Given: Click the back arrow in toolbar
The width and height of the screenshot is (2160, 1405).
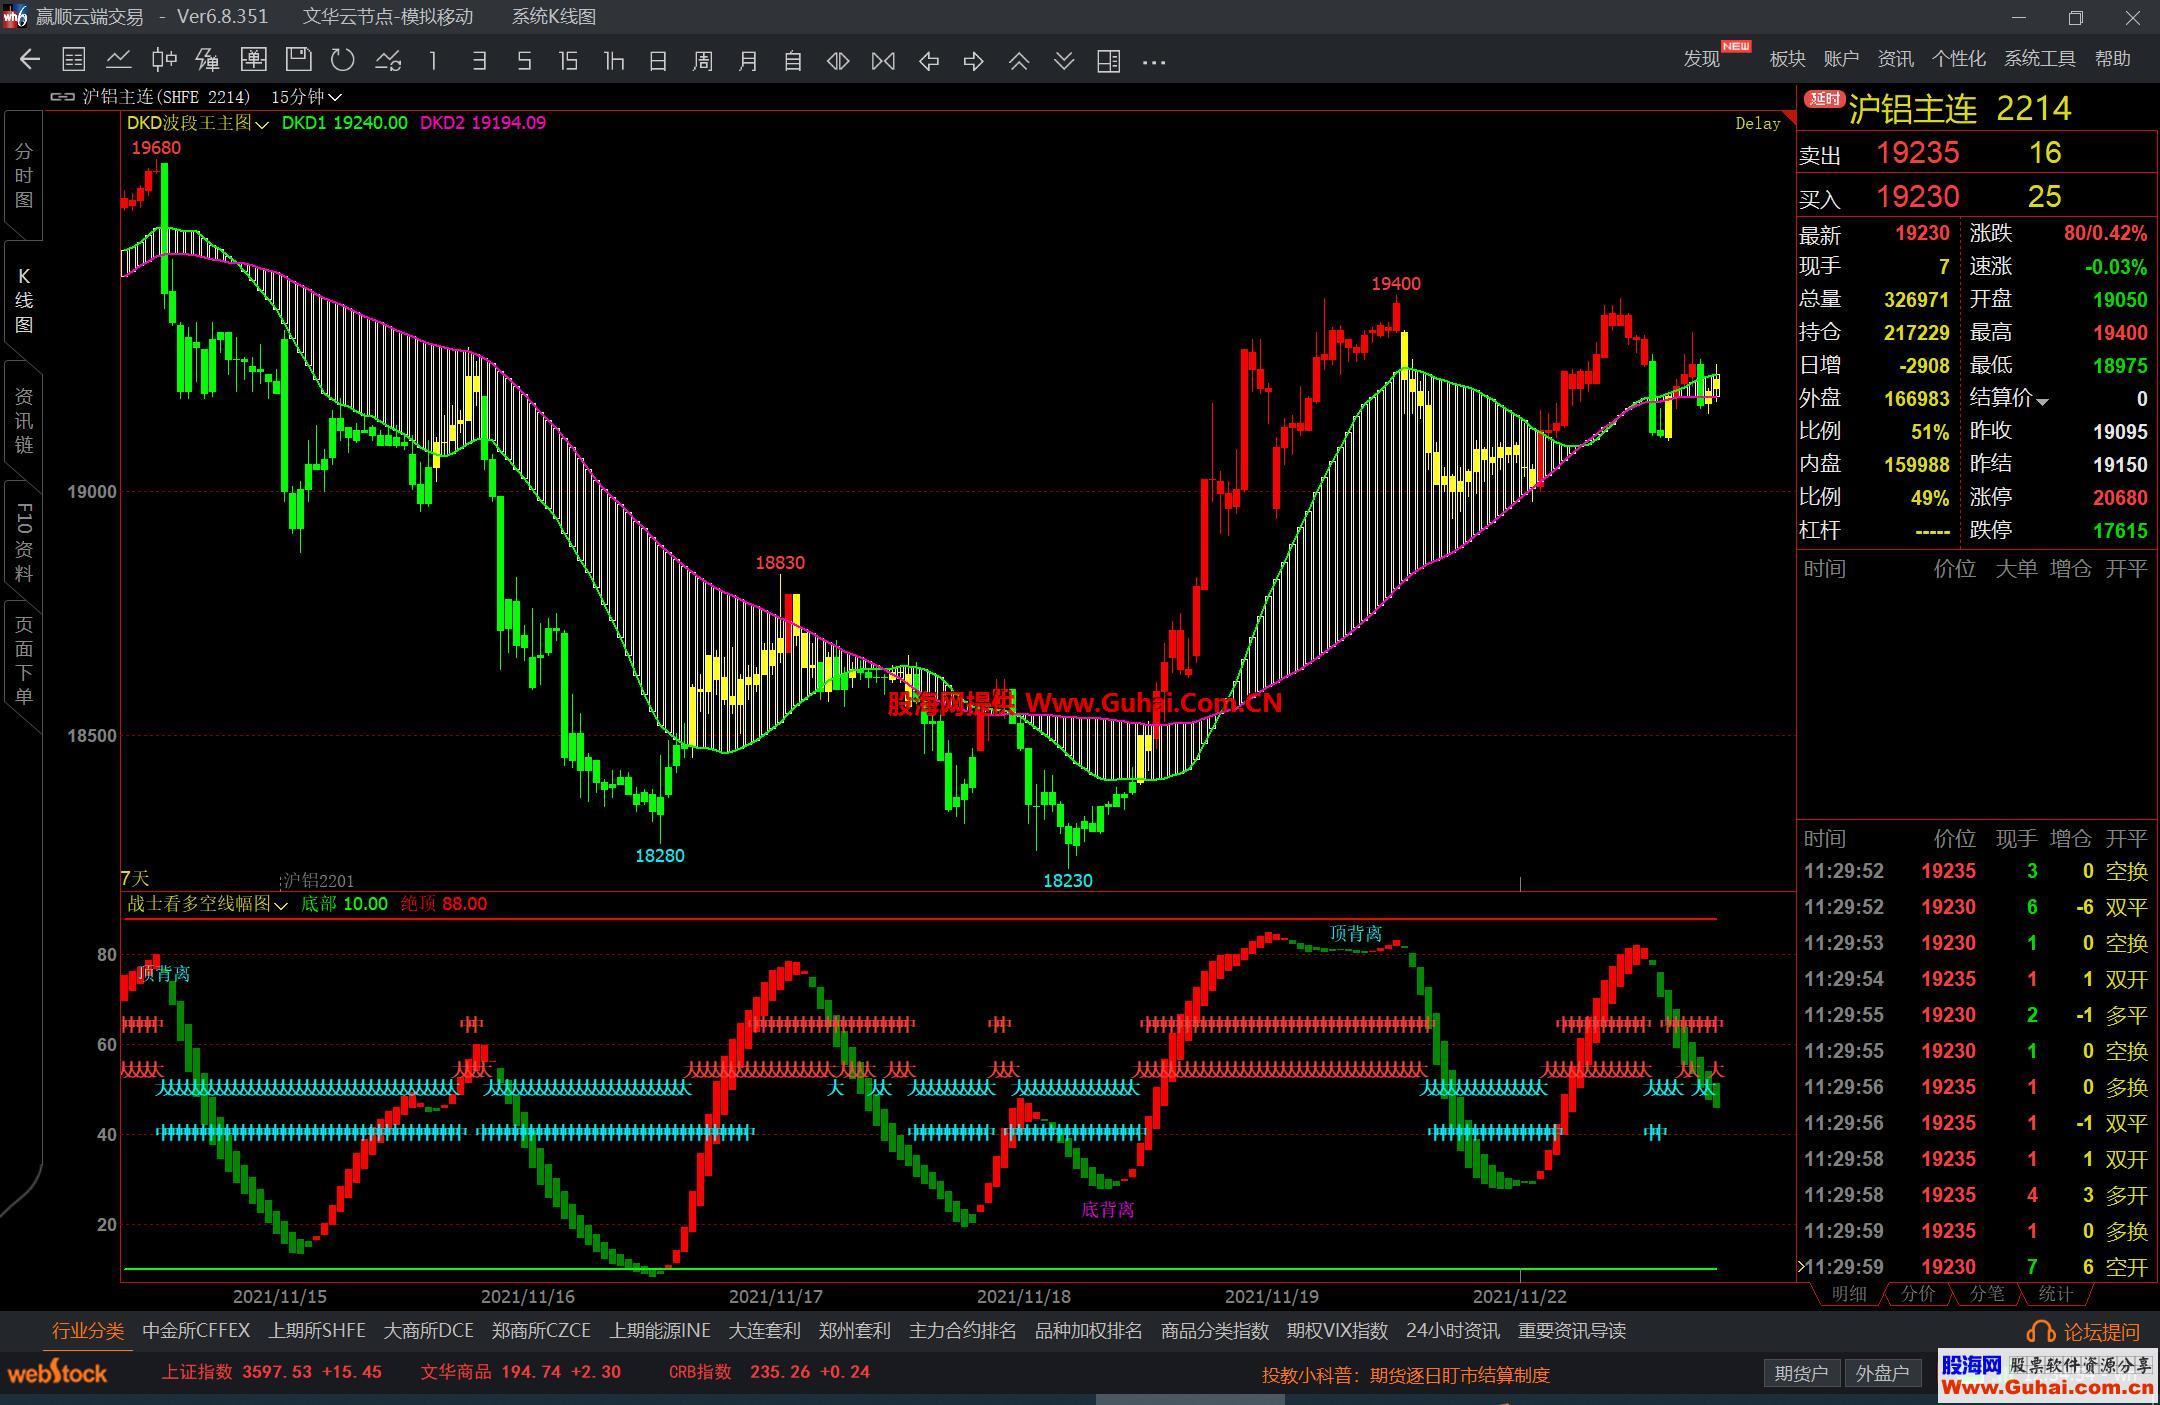Looking at the screenshot, I should [29, 60].
